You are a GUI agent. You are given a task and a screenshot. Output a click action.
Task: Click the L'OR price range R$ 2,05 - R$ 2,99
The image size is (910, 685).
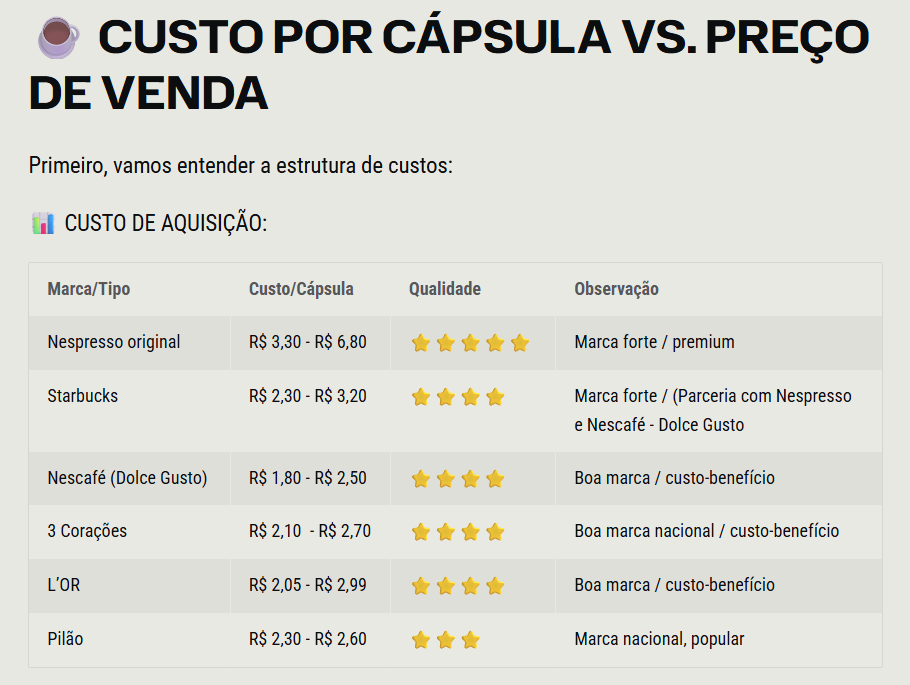pos(308,585)
